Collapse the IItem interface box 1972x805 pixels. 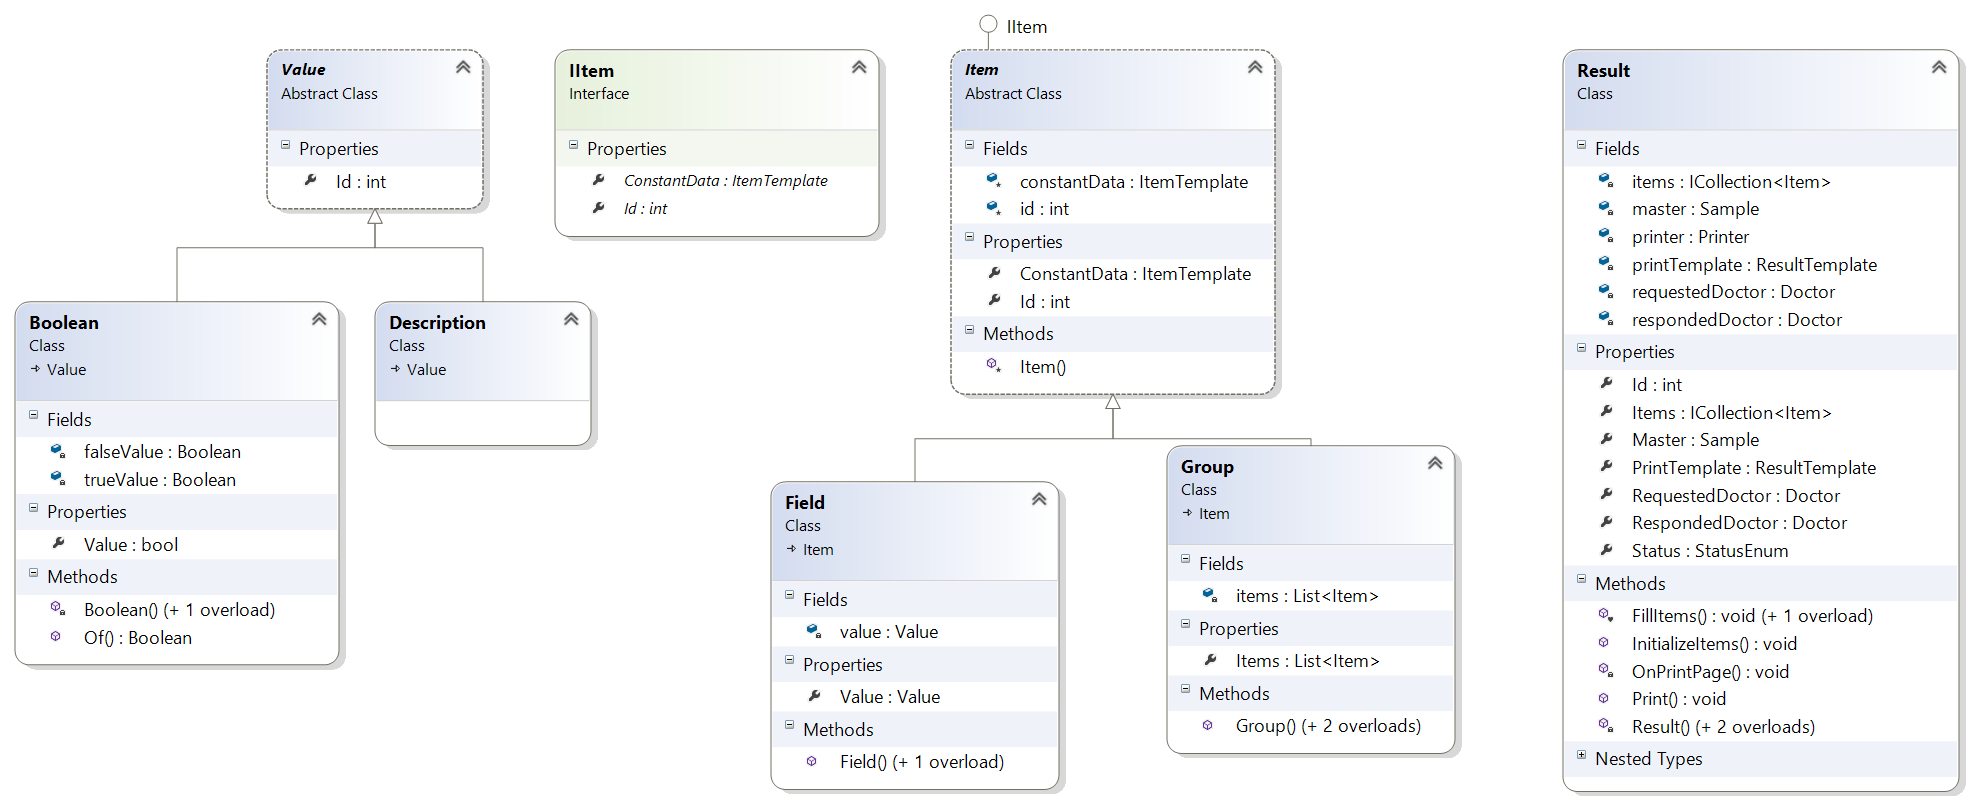coord(859,67)
